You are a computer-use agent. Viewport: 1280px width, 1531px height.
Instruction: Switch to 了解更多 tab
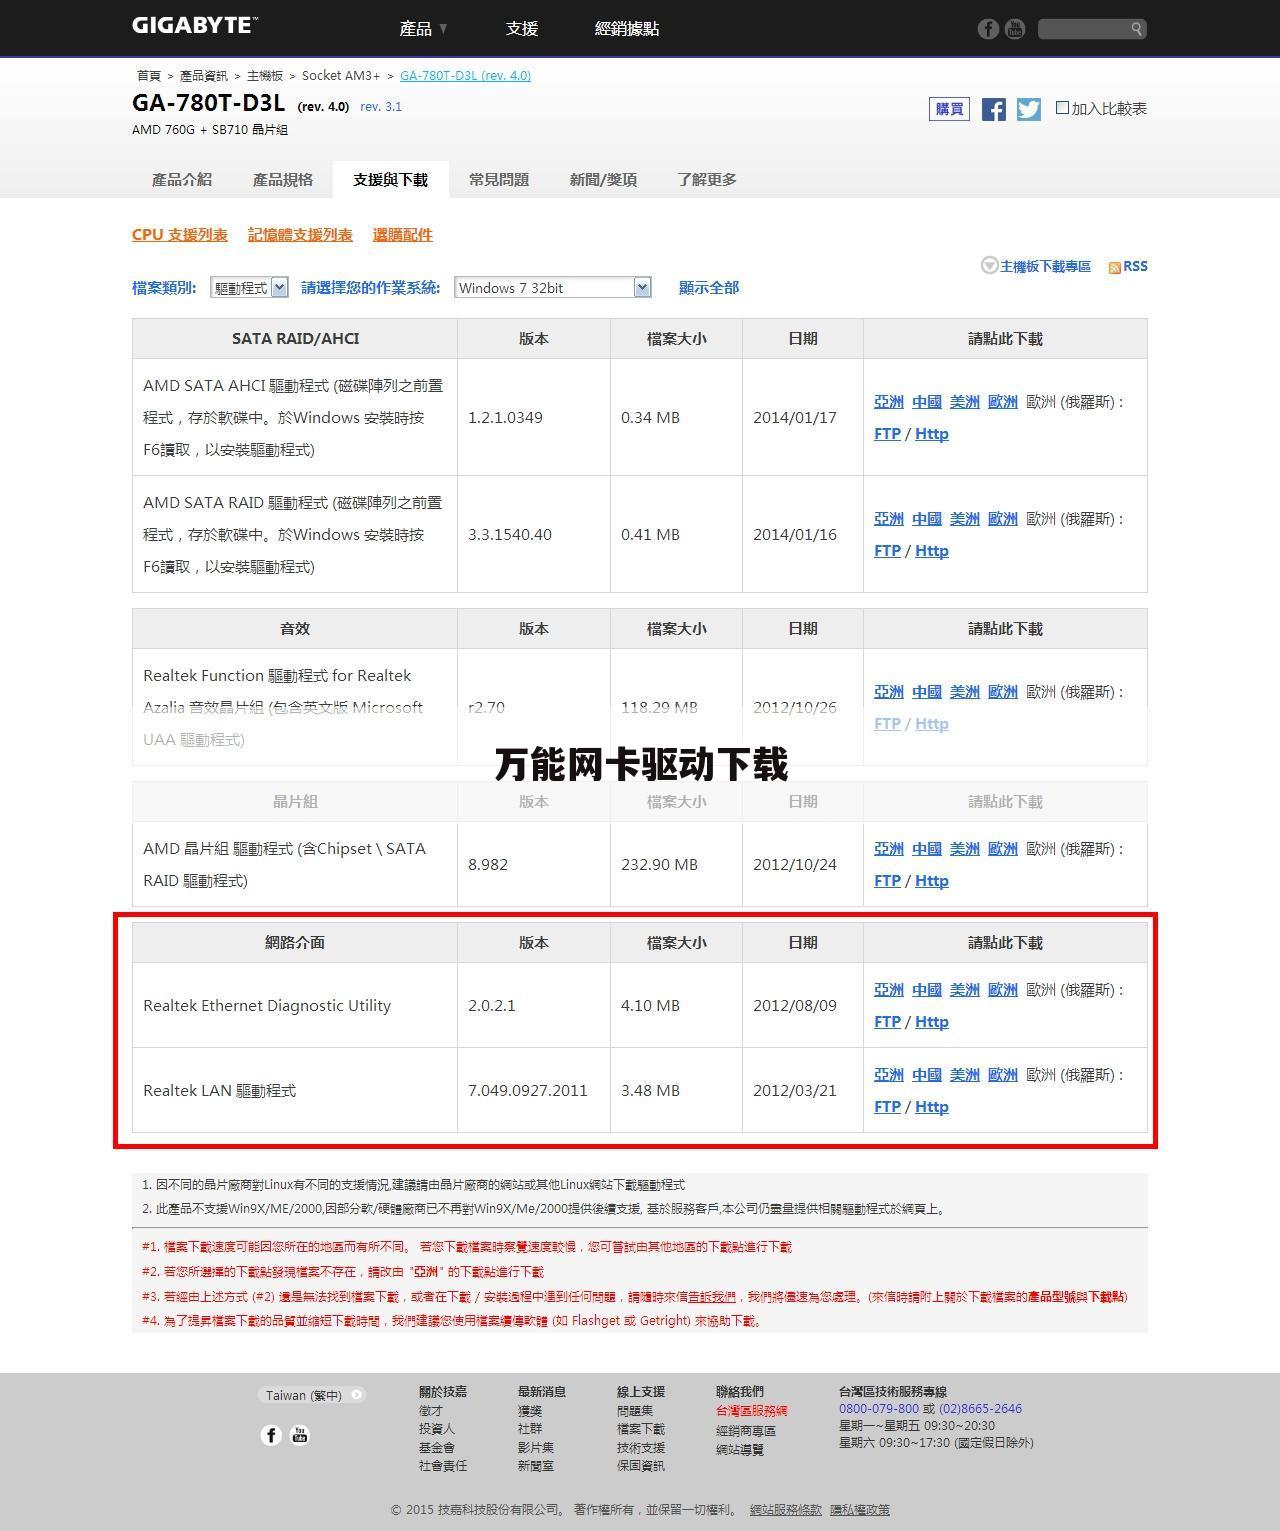tap(707, 180)
